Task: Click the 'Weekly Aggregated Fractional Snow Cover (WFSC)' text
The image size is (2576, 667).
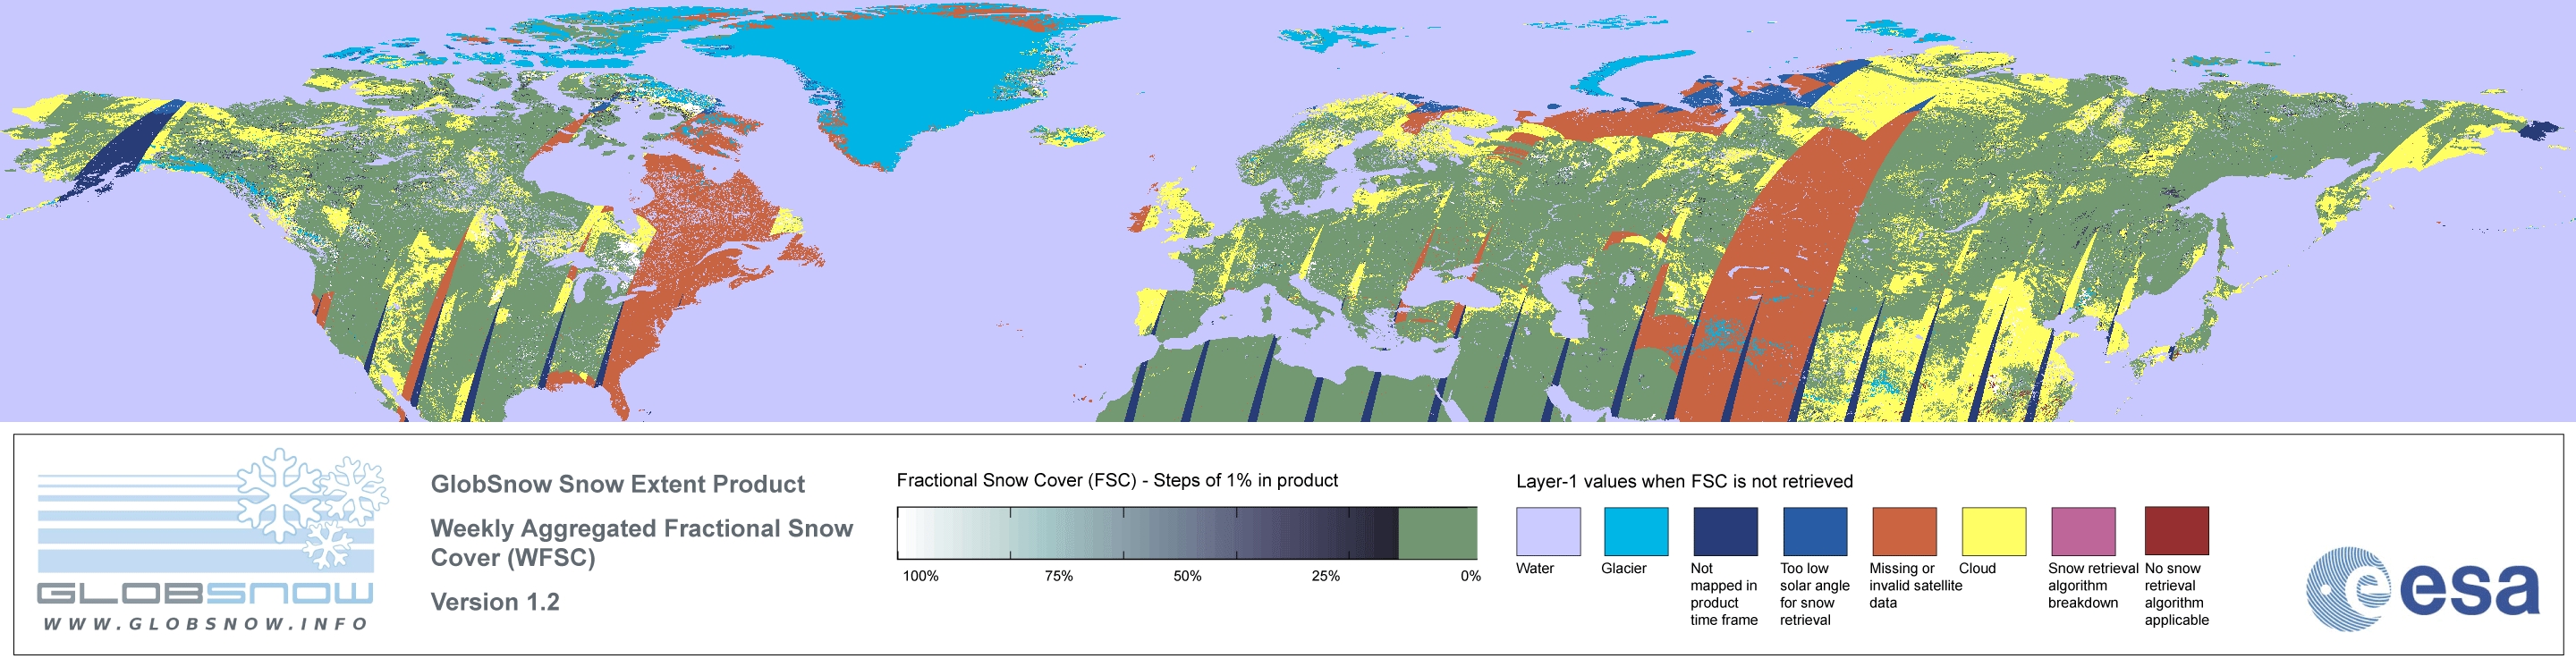Action: pos(641,543)
